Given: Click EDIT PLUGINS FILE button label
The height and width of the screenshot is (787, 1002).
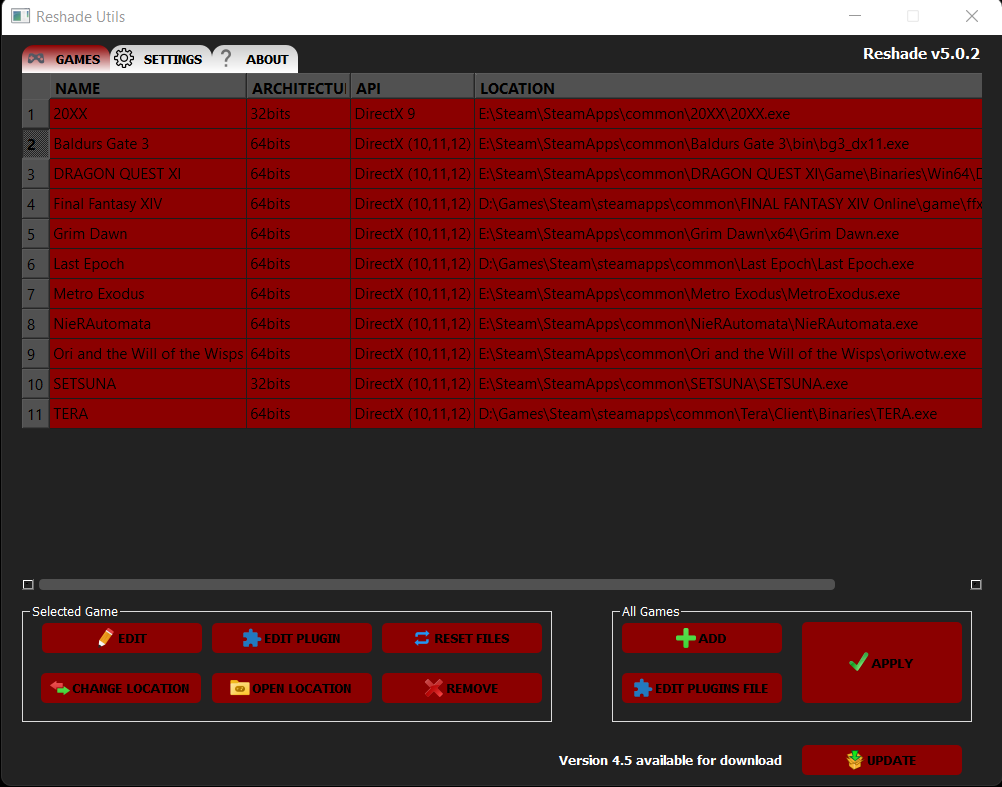Looking at the screenshot, I should click(x=711, y=688).
